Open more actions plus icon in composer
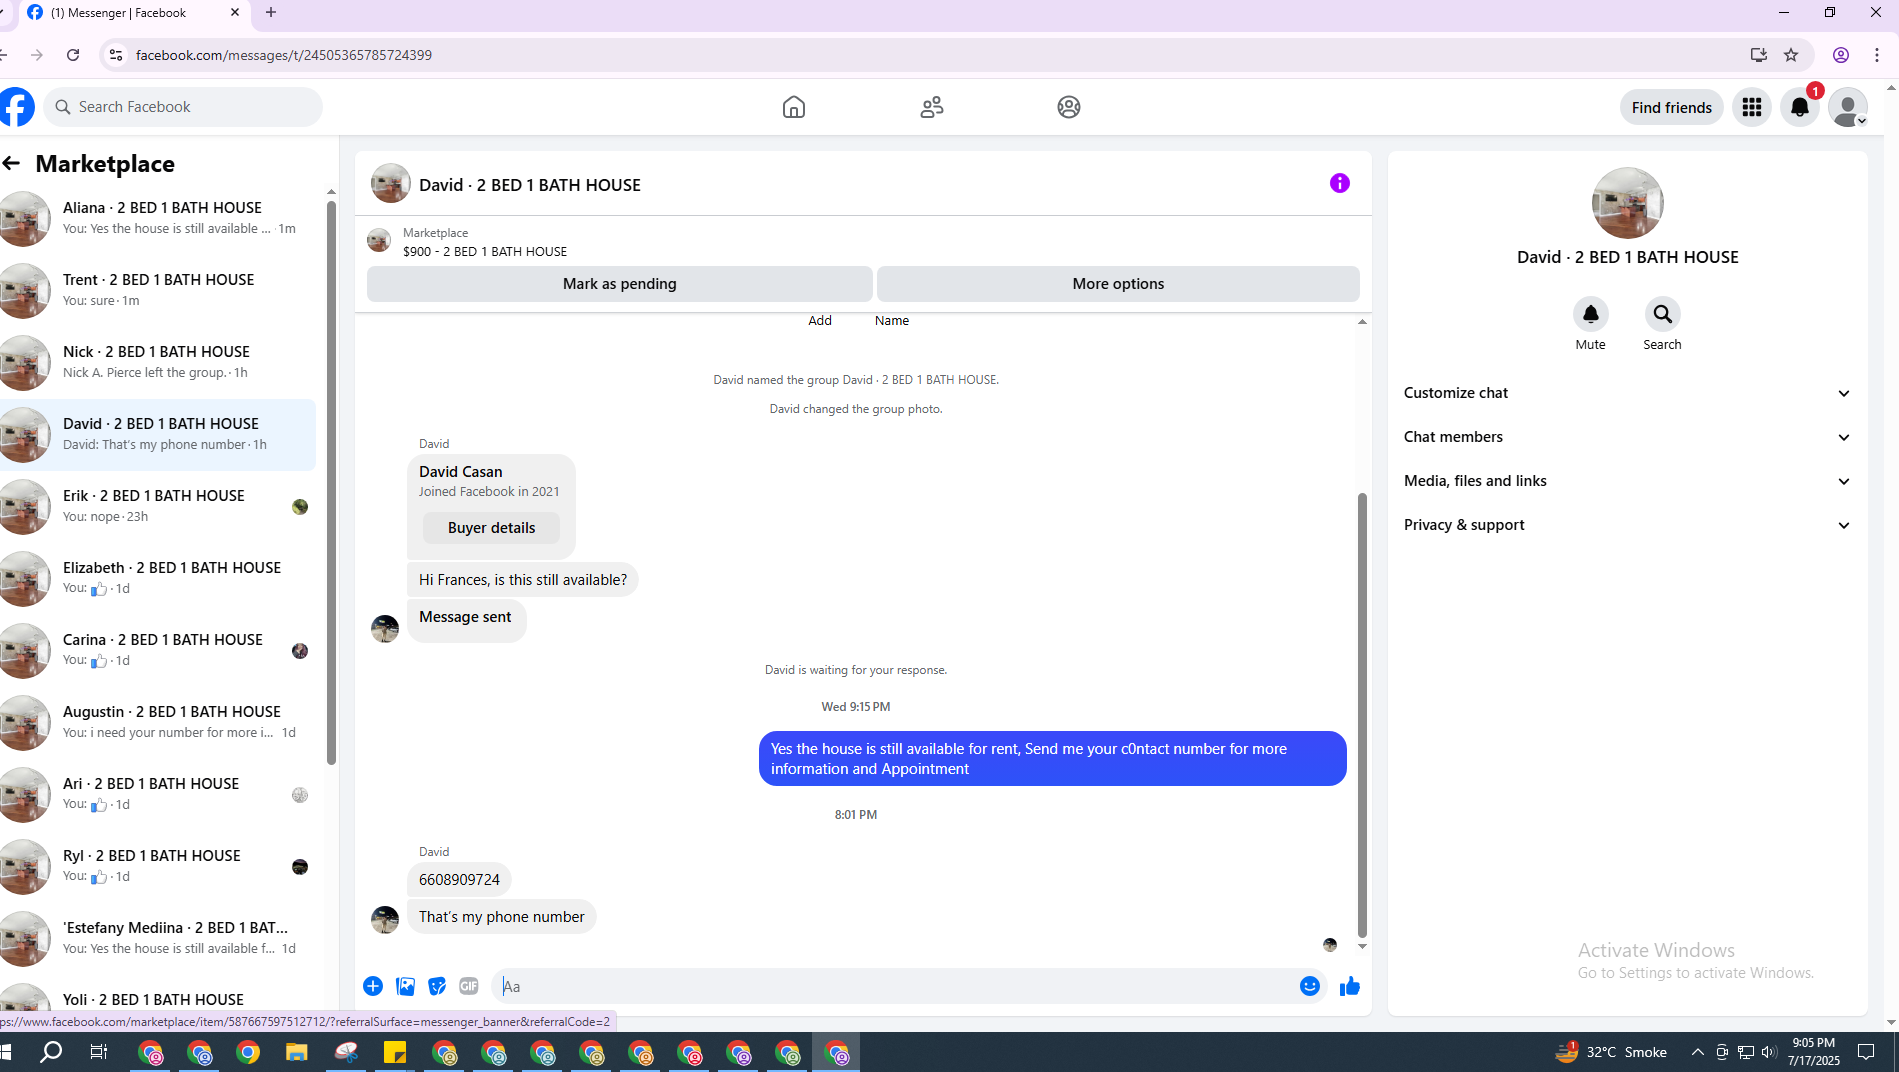 tap(373, 986)
